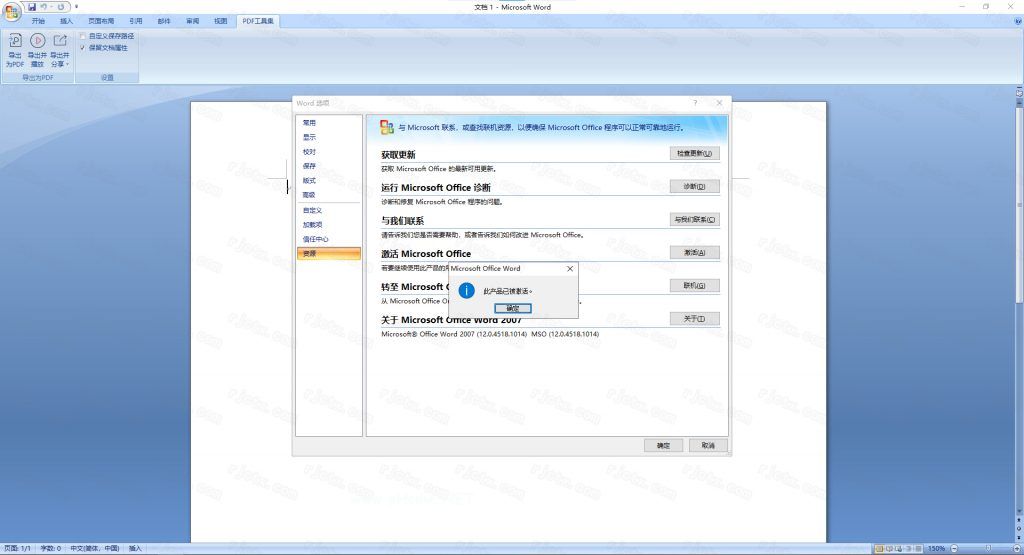Switch to Print Layout view icon
This screenshot has height=555, width=1024.
880,548
